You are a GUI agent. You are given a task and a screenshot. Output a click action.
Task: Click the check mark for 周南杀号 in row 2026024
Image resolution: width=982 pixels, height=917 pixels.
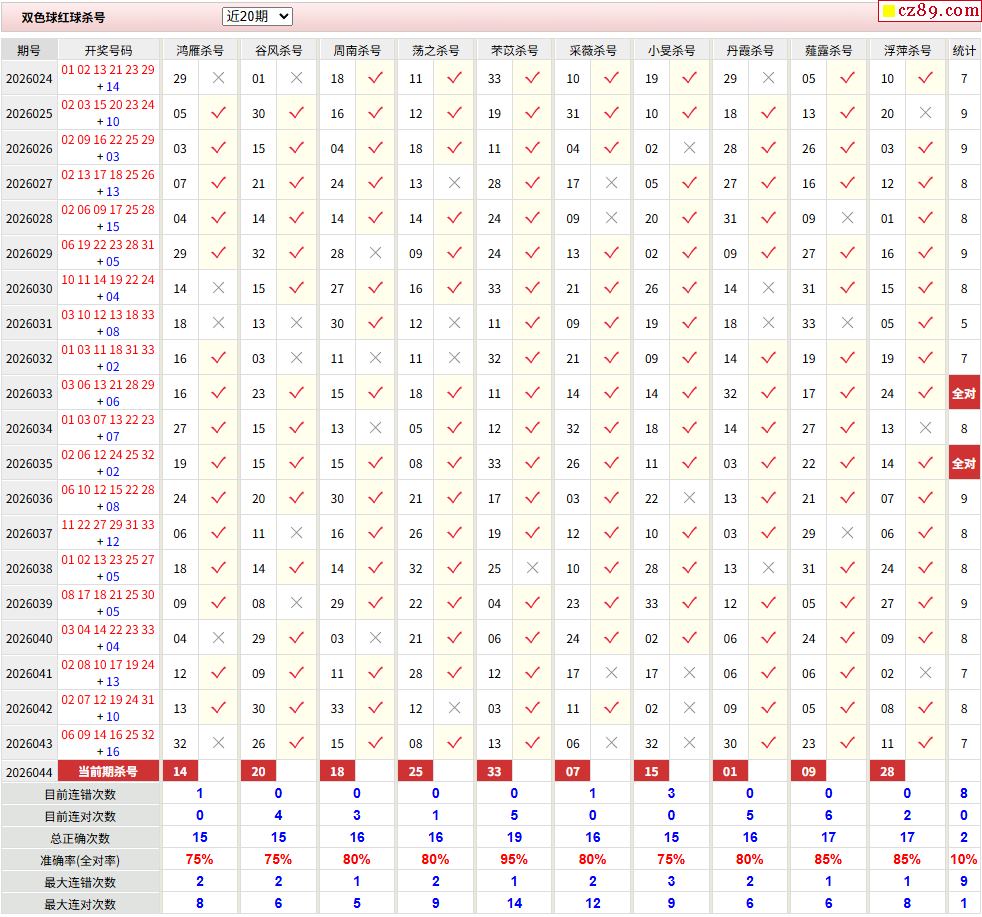click(375, 78)
